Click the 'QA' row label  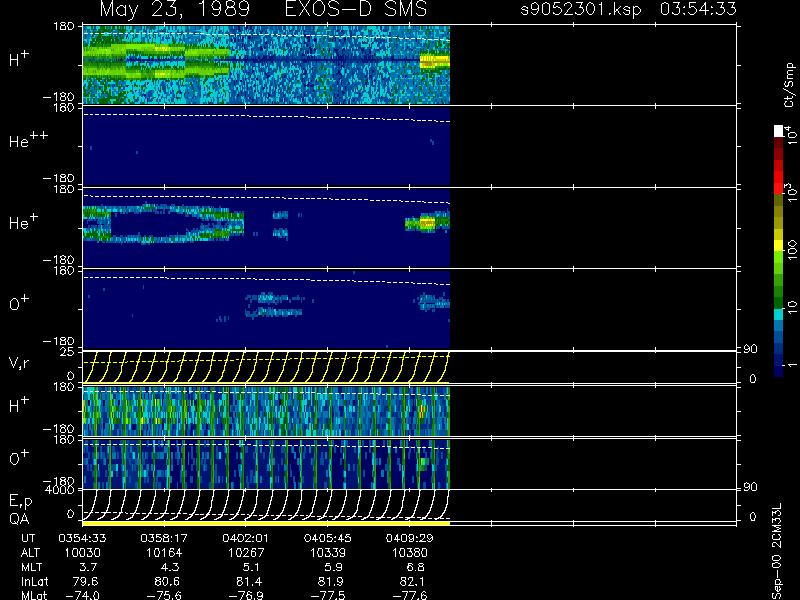tap(19, 519)
